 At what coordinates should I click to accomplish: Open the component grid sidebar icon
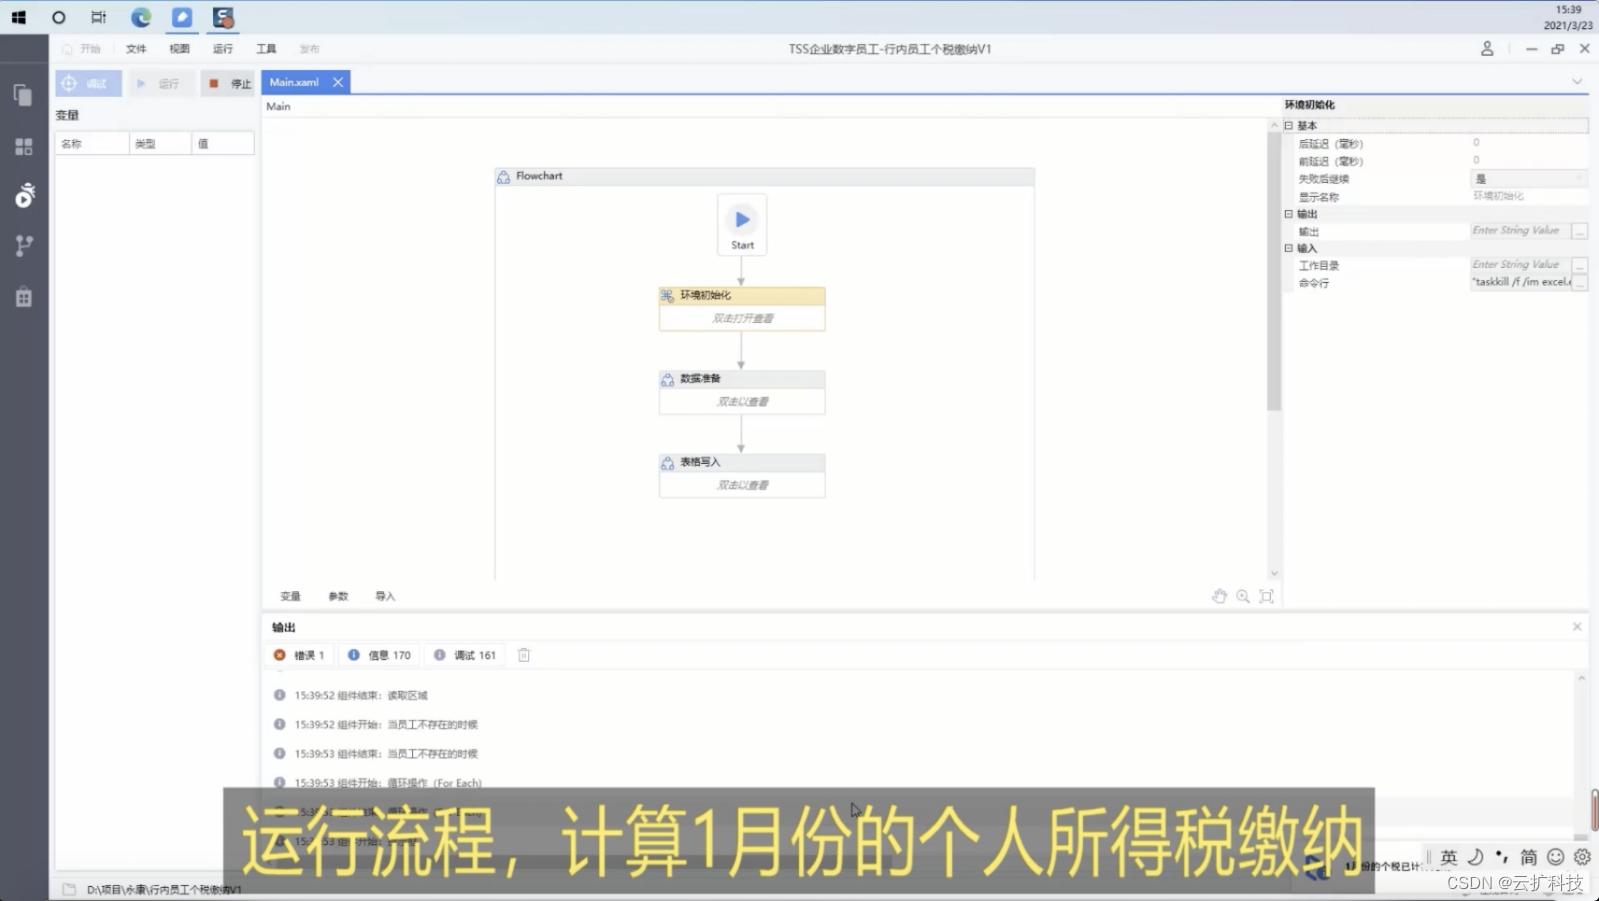(24, 146)
